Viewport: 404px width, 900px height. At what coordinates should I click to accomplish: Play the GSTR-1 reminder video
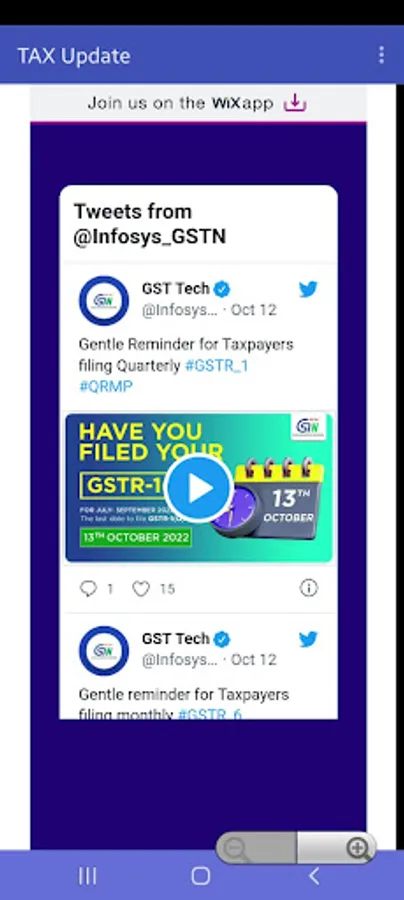pos(199,488)
